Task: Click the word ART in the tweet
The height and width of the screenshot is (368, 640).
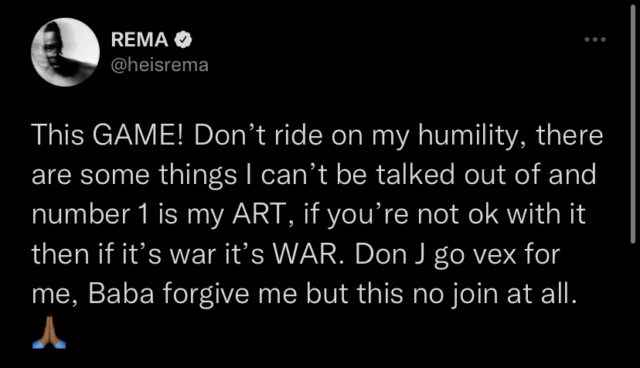Action: click(258, 214)
